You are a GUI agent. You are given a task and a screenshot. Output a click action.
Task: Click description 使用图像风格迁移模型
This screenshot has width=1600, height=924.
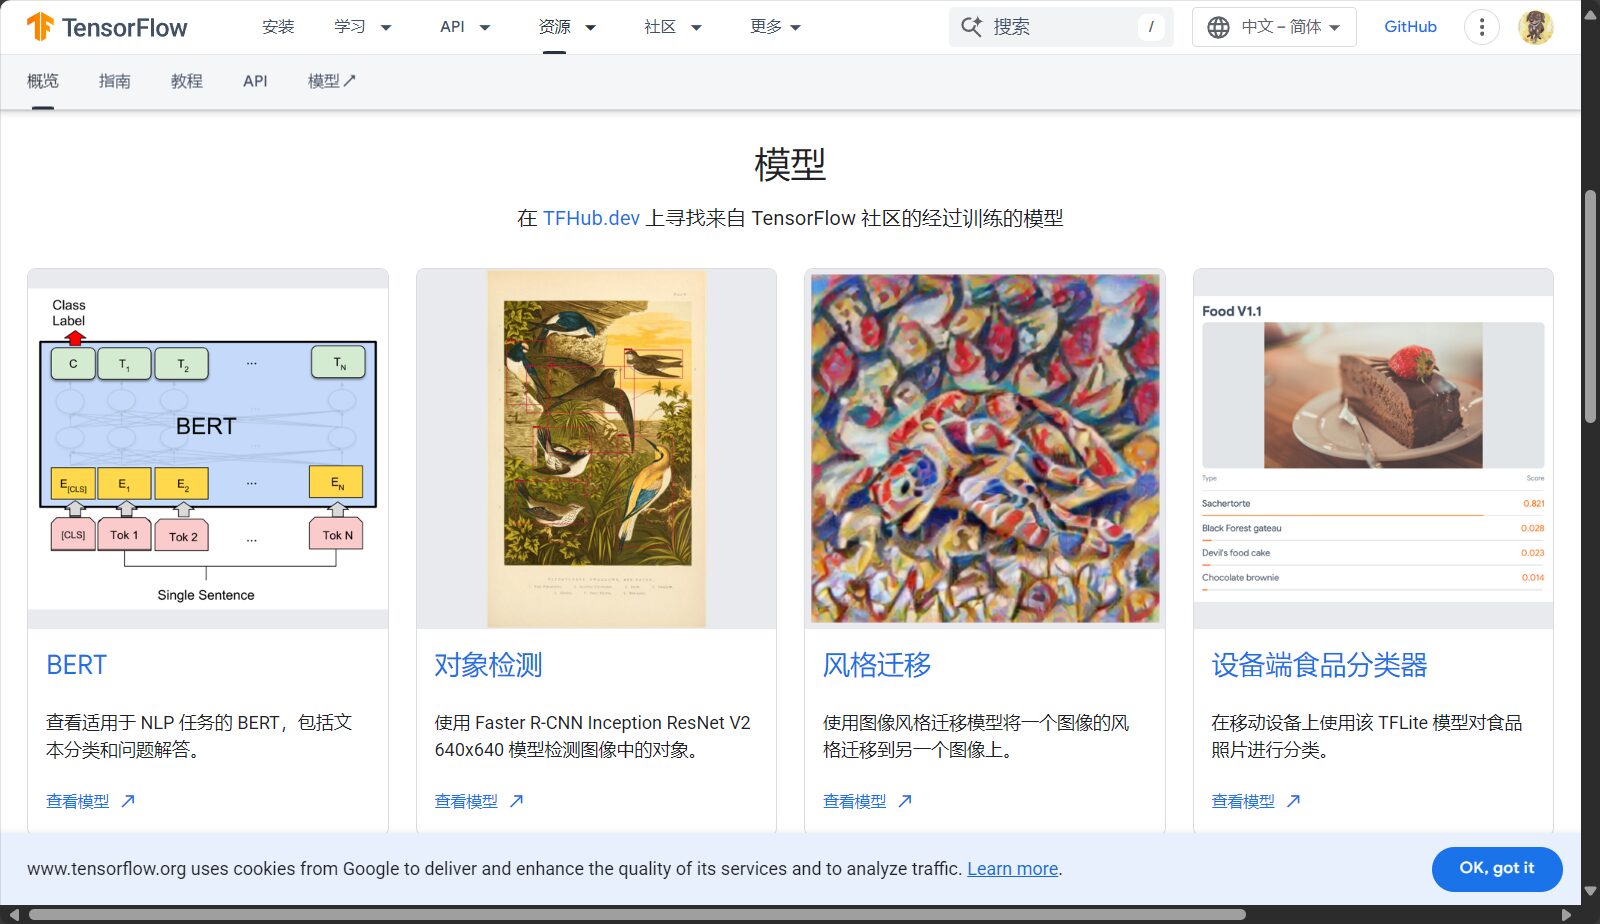(976, 736)
